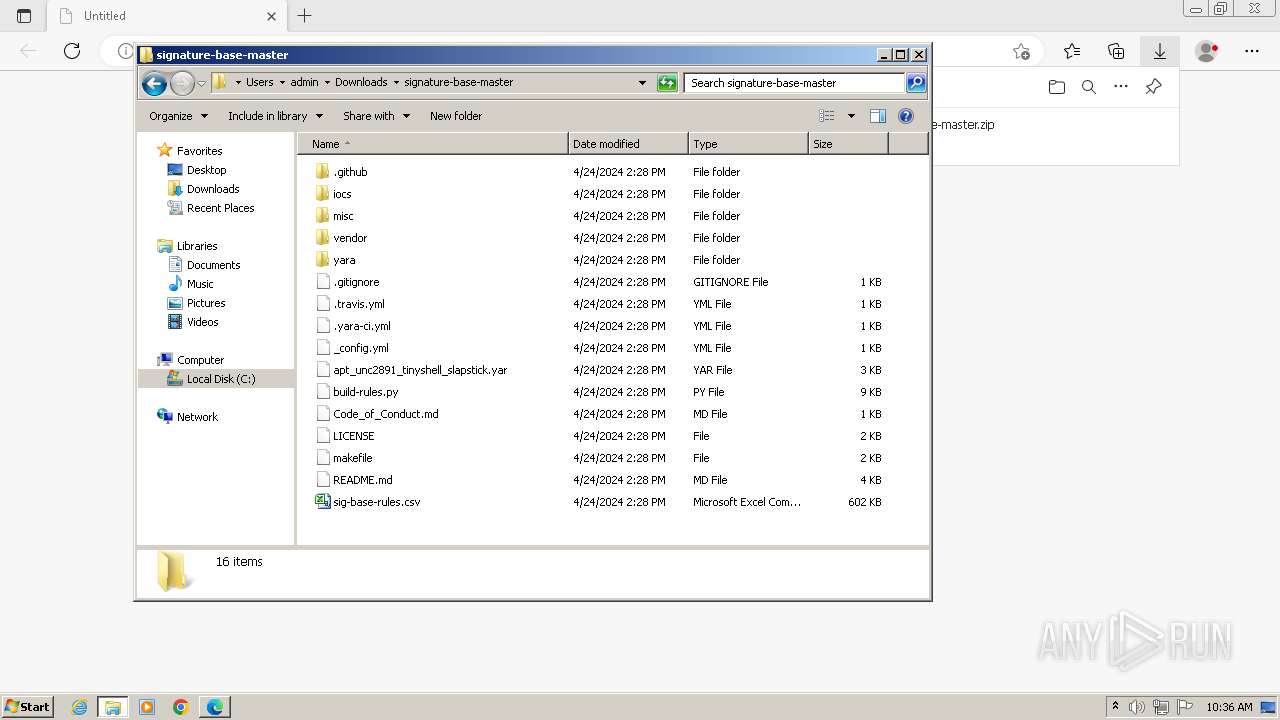Pin the Edge downloads panel
Screen dimensions: 1280x720
click(x=1153, y=87)
